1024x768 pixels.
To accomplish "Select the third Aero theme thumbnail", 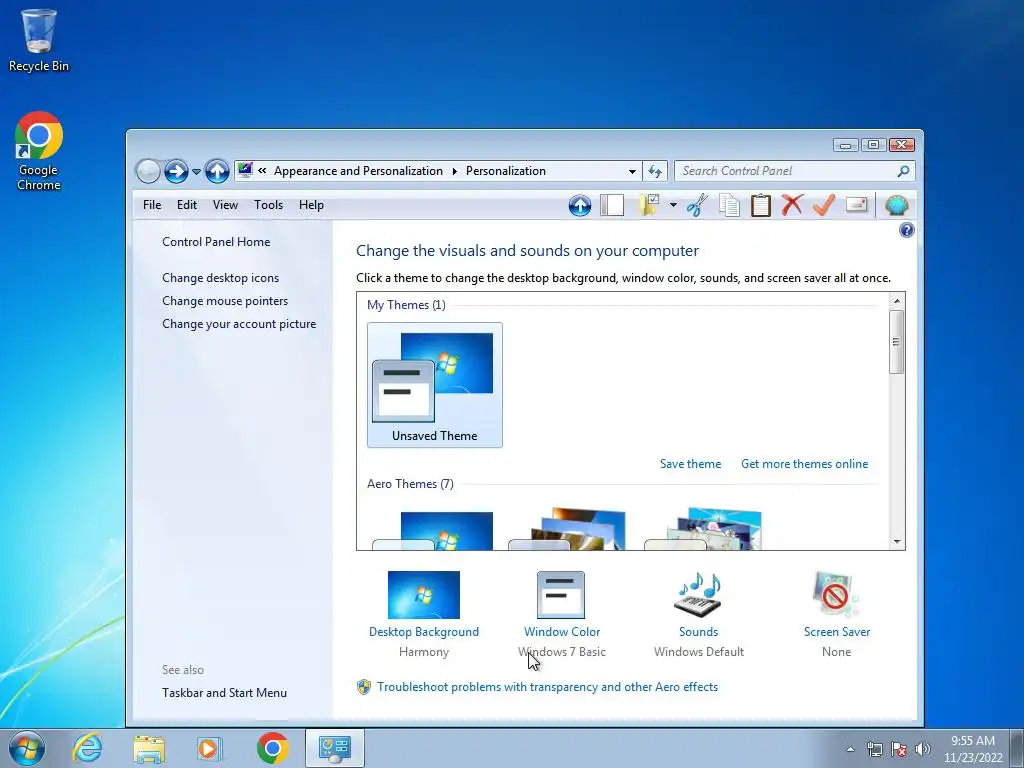I will point(703,530).
